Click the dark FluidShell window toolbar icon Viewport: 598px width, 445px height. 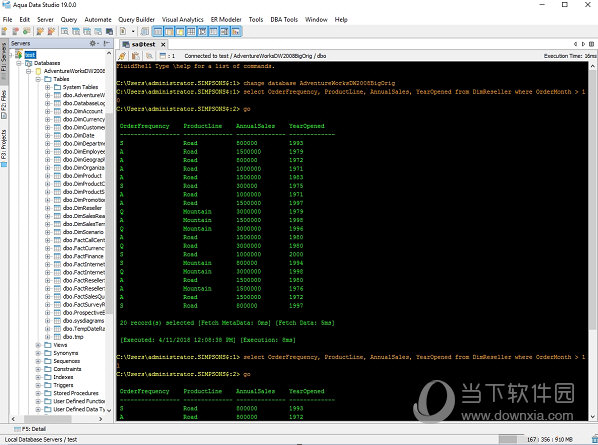tap(109, 31)
